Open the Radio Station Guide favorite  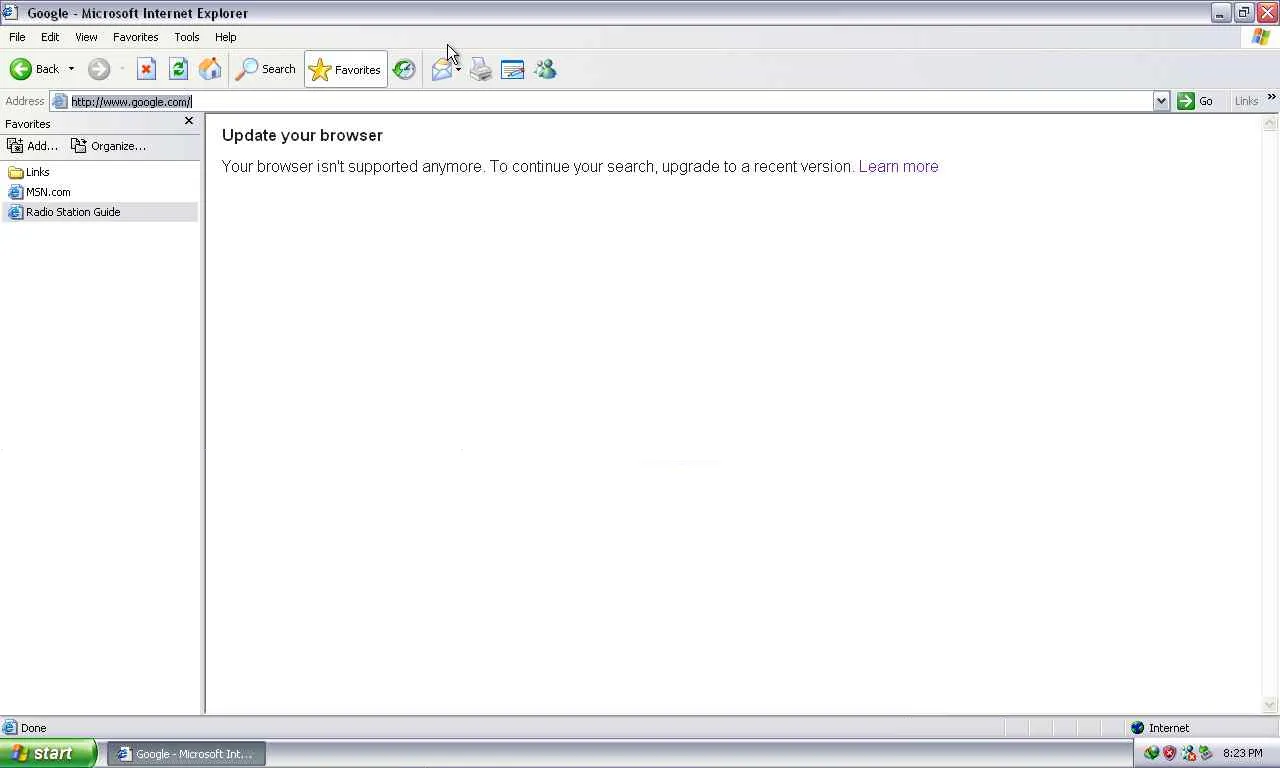(x=64, y=212)
